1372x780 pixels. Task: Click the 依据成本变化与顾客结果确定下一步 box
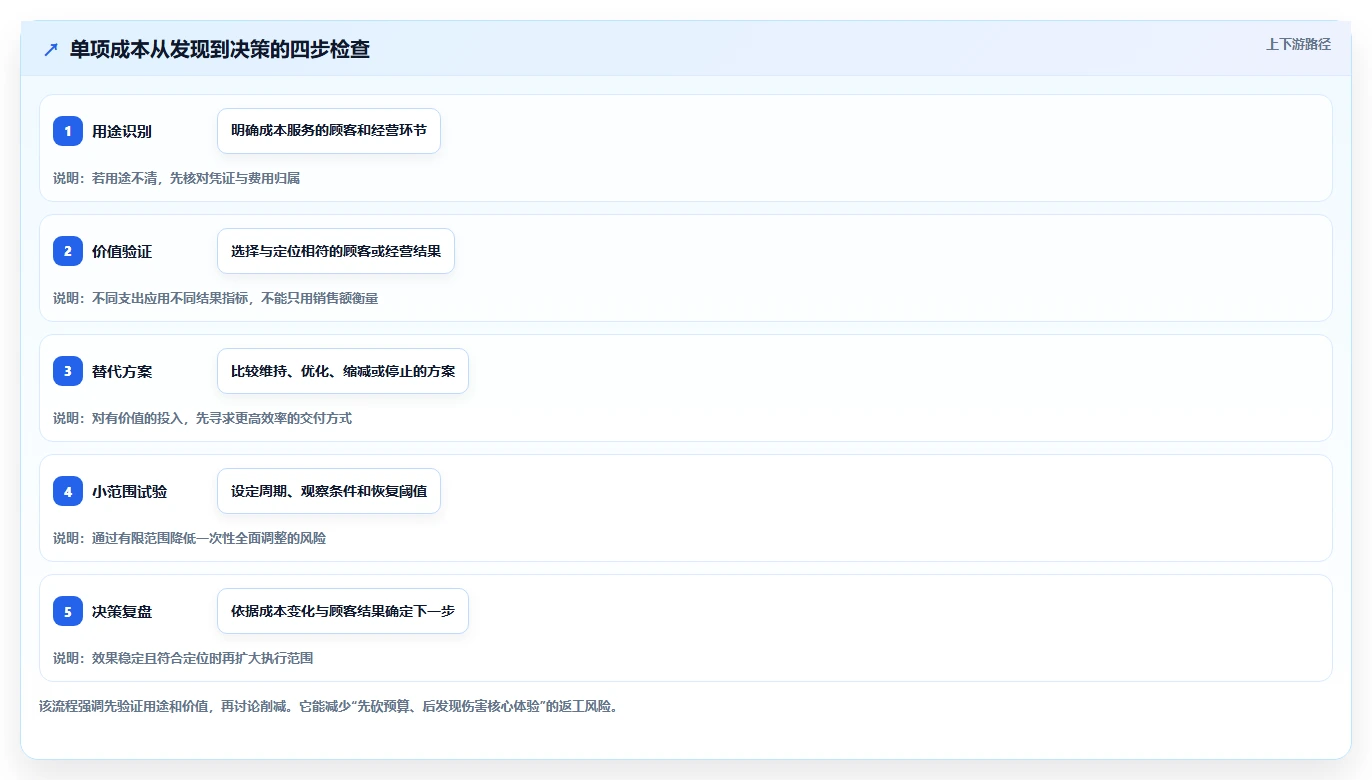point(343,611)
